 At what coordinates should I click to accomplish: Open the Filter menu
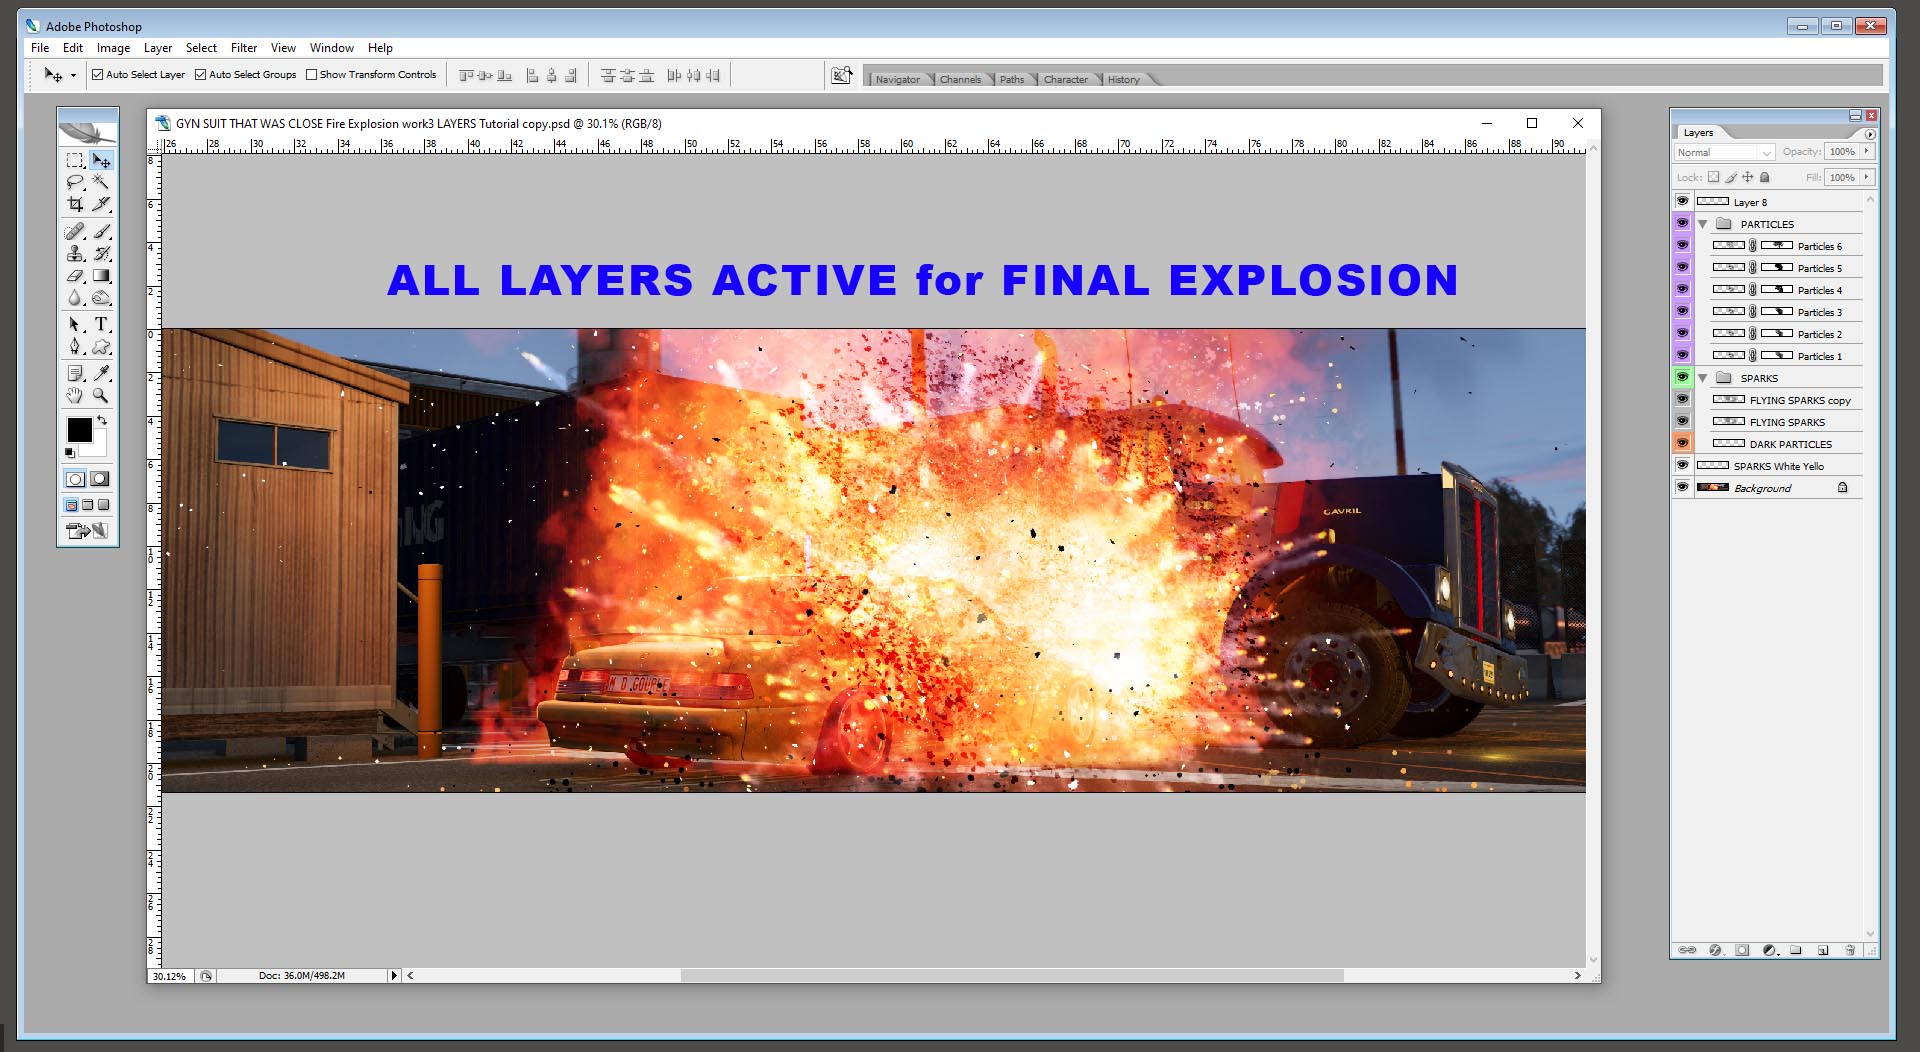[x=244, y=48]
